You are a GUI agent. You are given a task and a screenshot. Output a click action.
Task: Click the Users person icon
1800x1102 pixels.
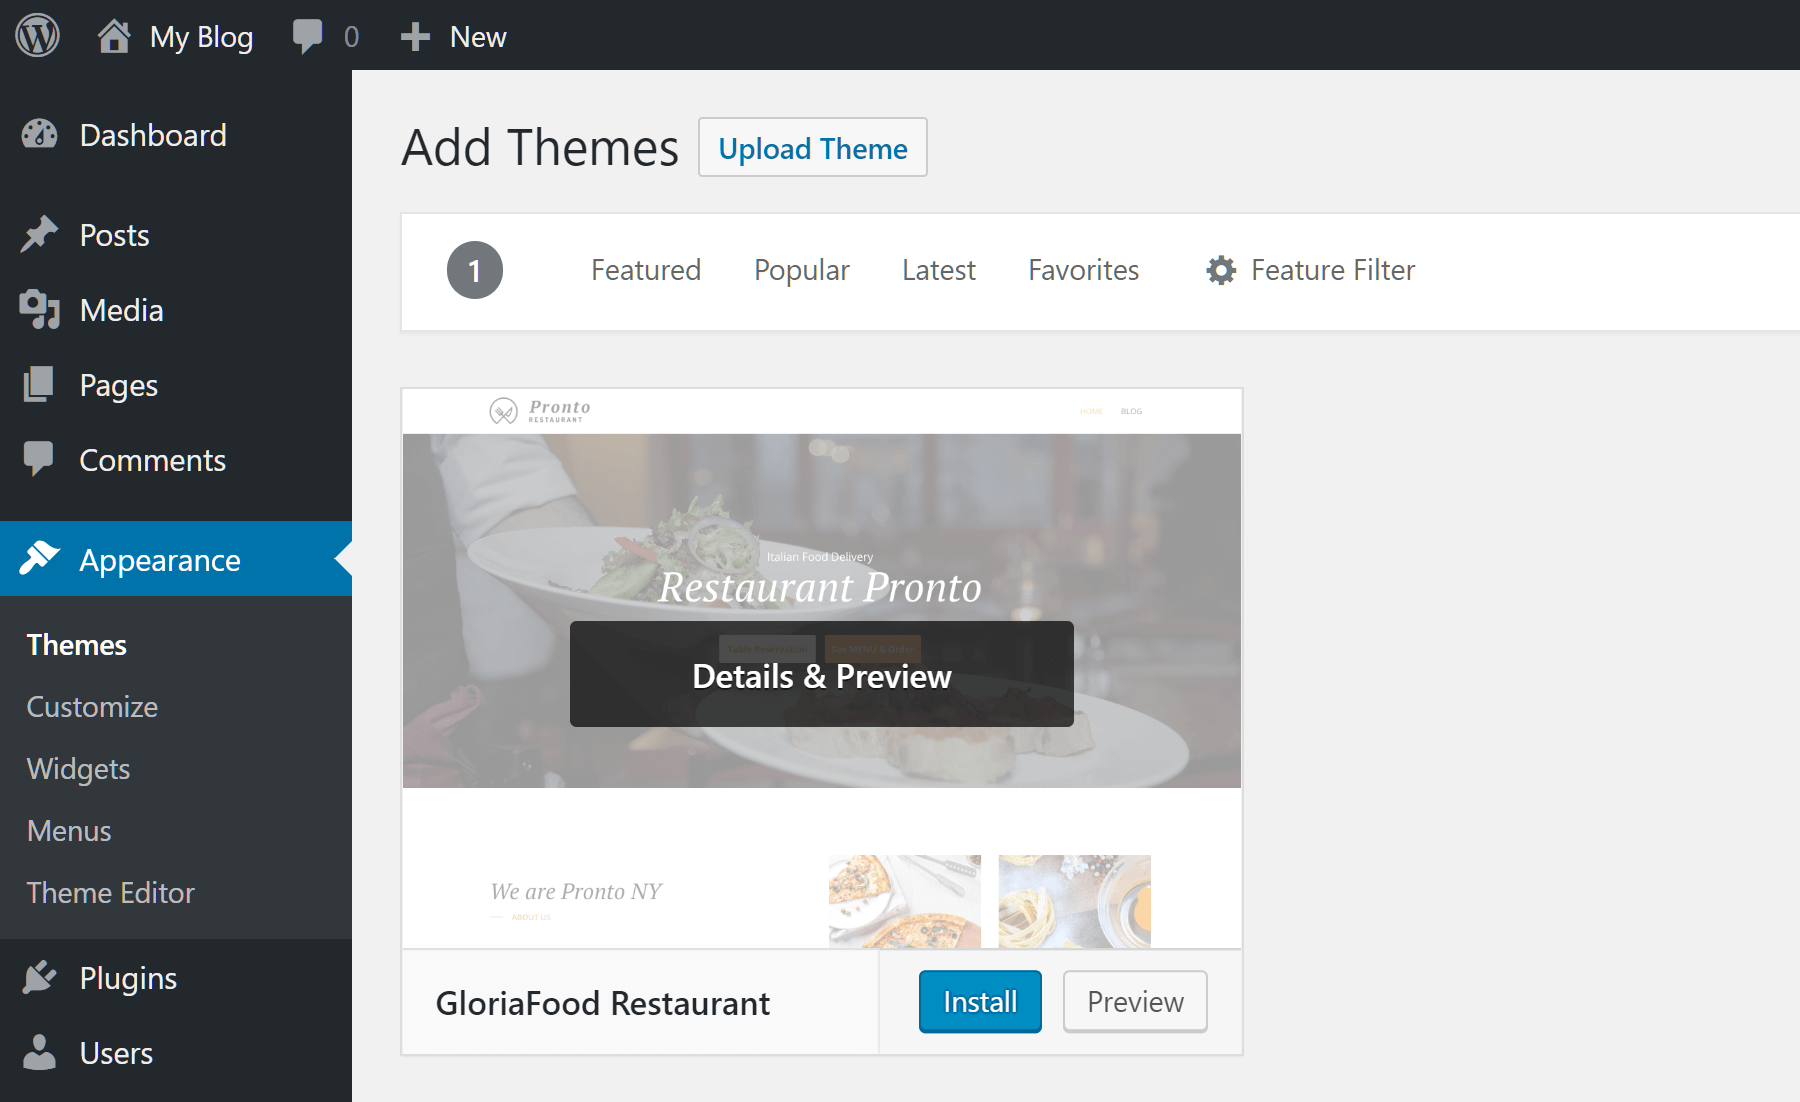40,1053
